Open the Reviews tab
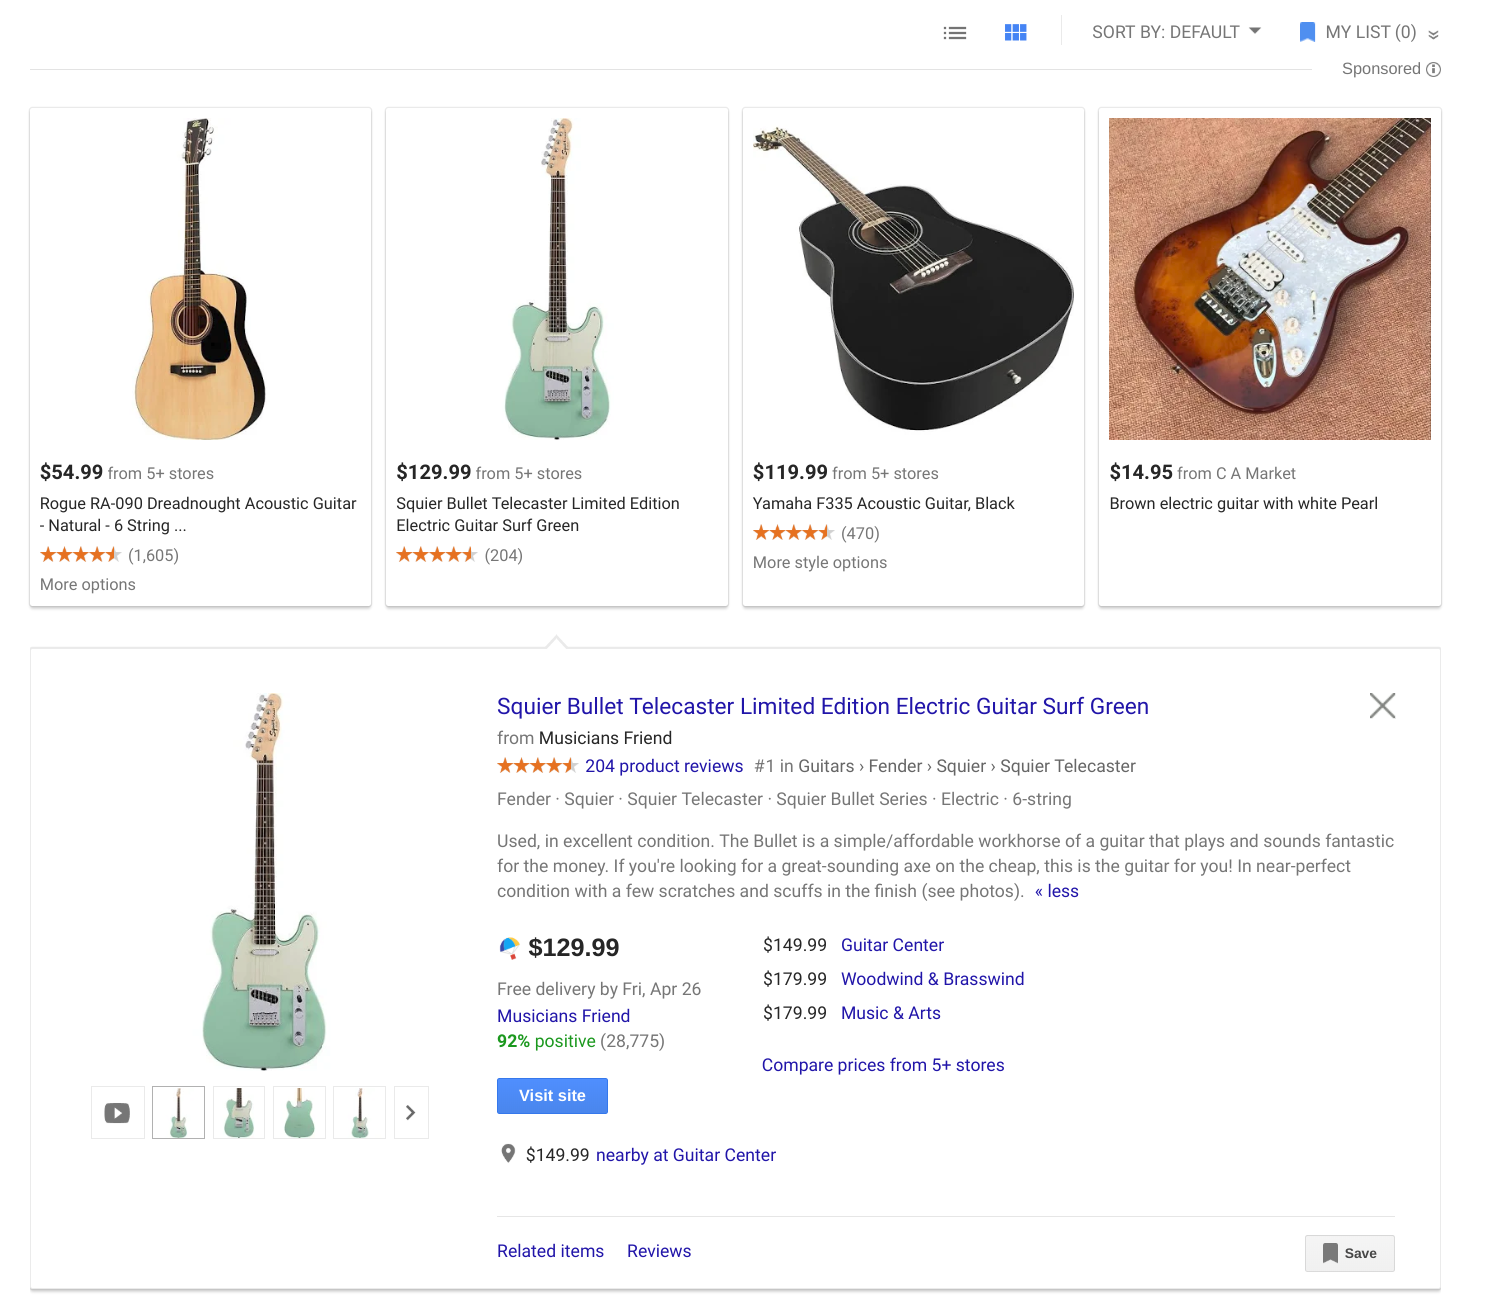This screenshot has width=1489, height=1296. (x=659, y=1250)
